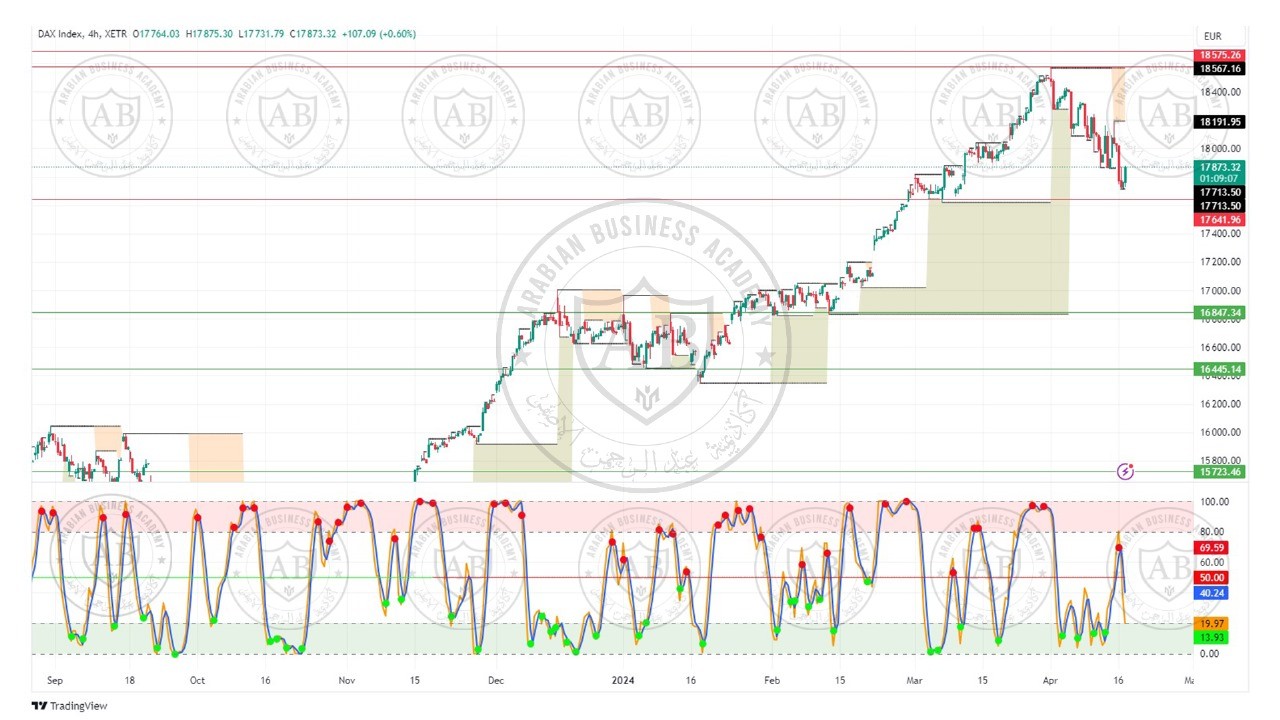1280x720 pixels.
Task: Click the low value L17731.79
Action: click(x=263, y=34)
